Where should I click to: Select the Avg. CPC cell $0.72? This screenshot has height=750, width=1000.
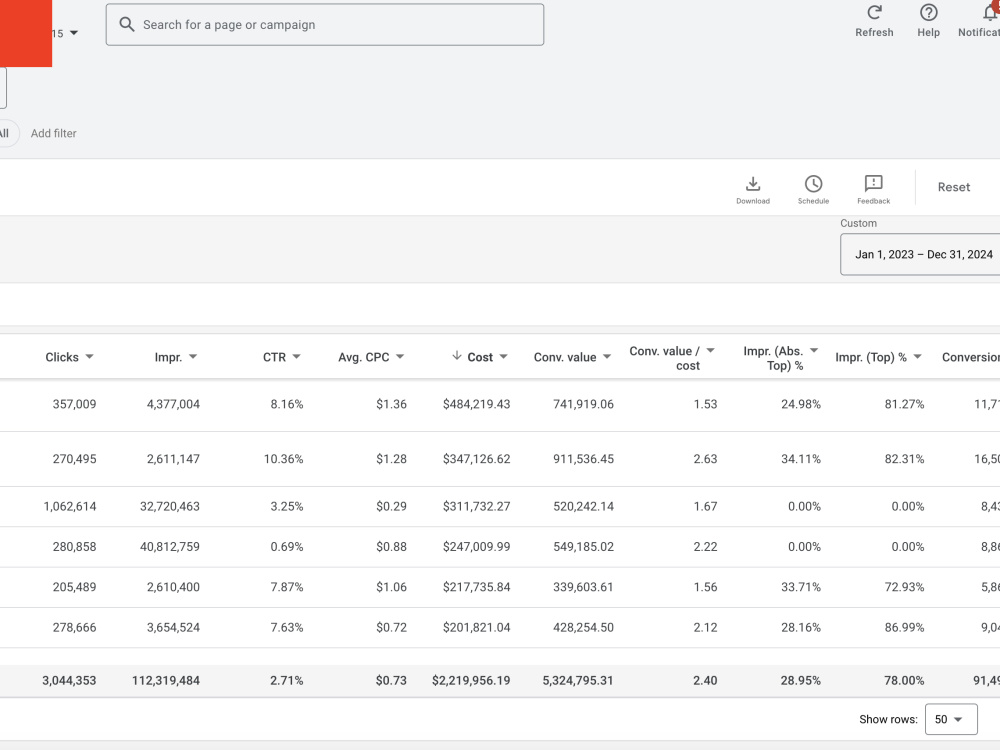coord(391,627)
